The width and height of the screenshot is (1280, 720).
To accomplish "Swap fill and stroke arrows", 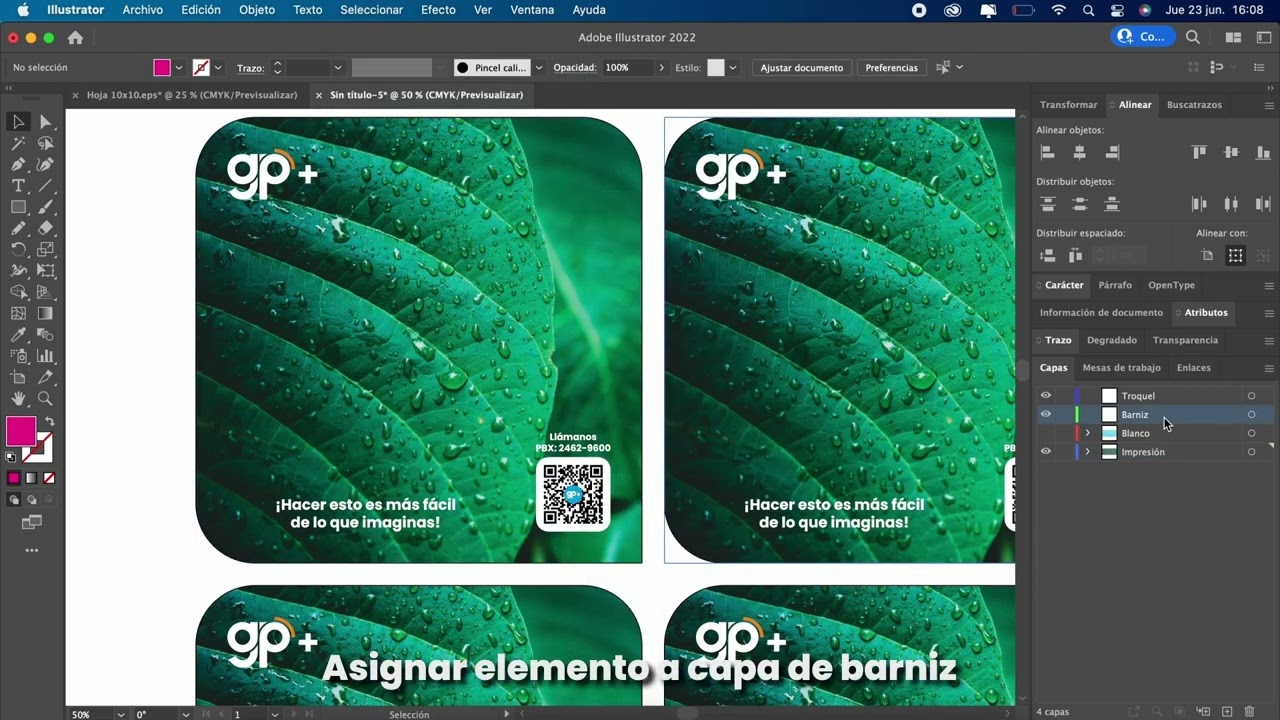I will tap(49, 422).
